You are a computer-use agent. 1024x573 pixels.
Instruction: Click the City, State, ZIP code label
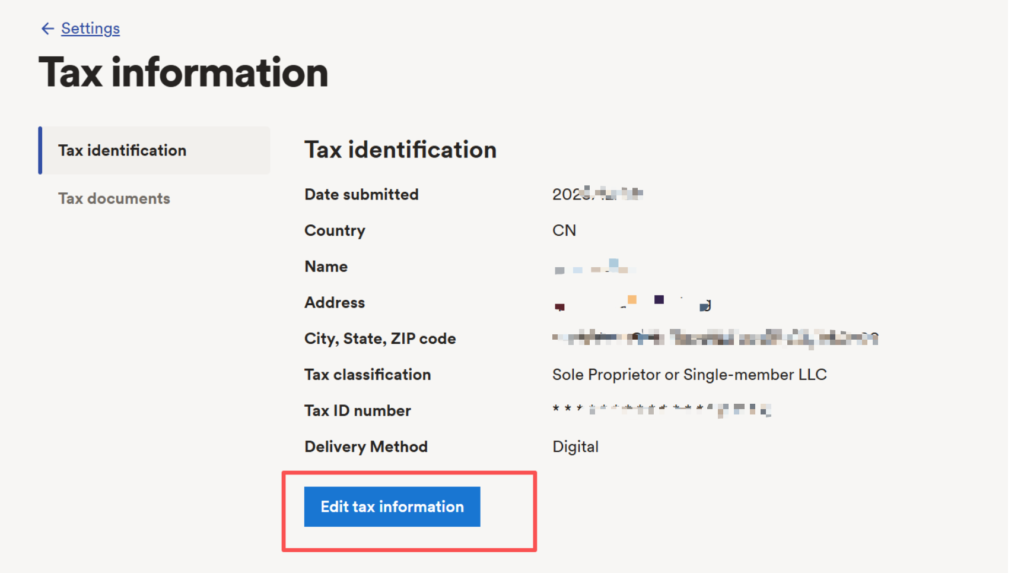coord(380,339)
